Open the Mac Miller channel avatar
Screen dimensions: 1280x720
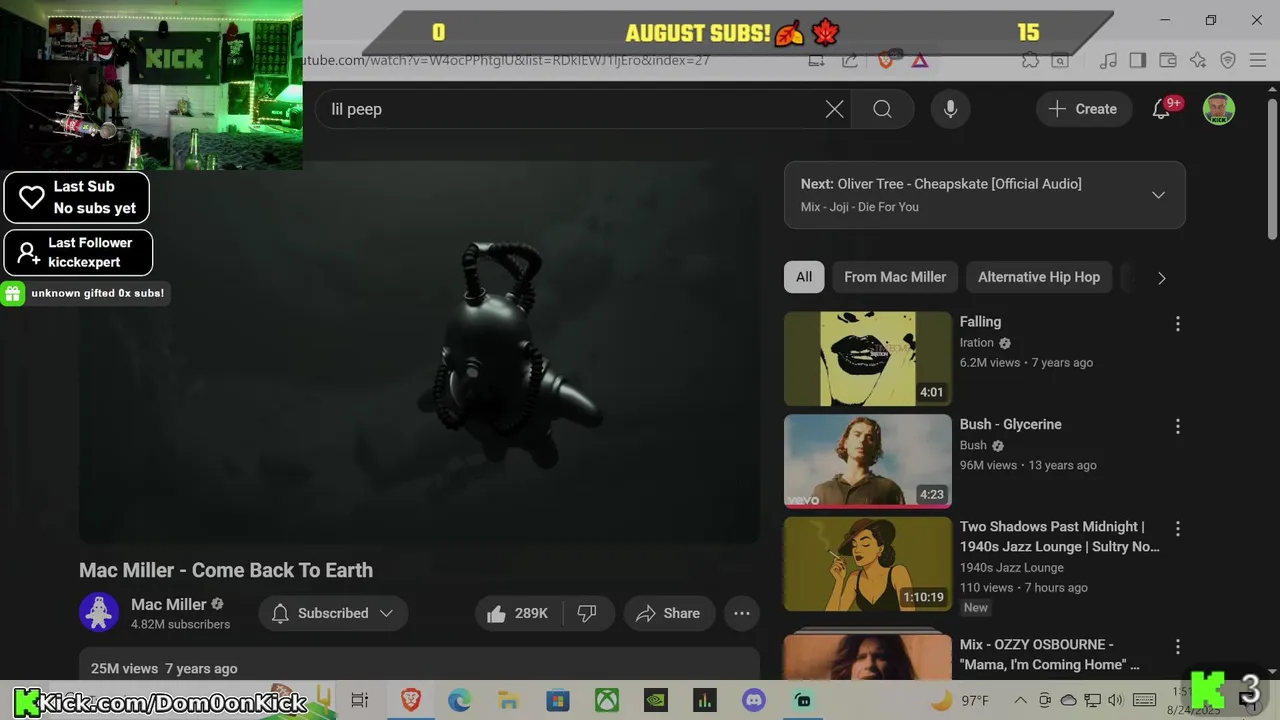tap(99, 613)
